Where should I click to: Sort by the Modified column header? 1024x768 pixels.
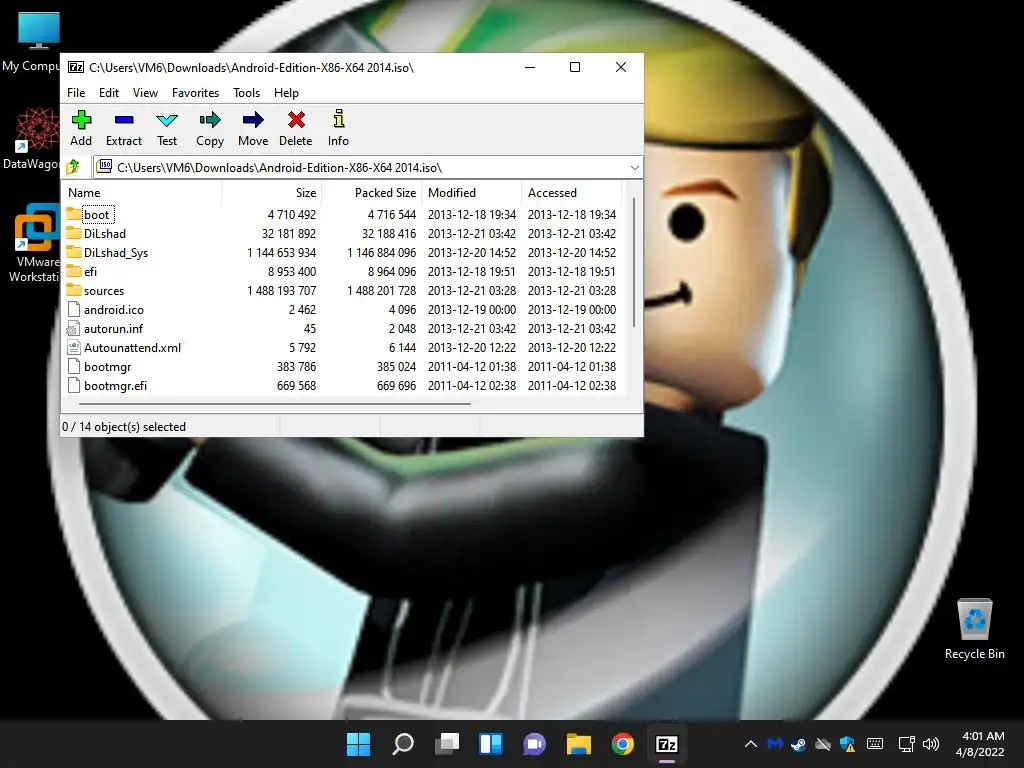(472, 193)
